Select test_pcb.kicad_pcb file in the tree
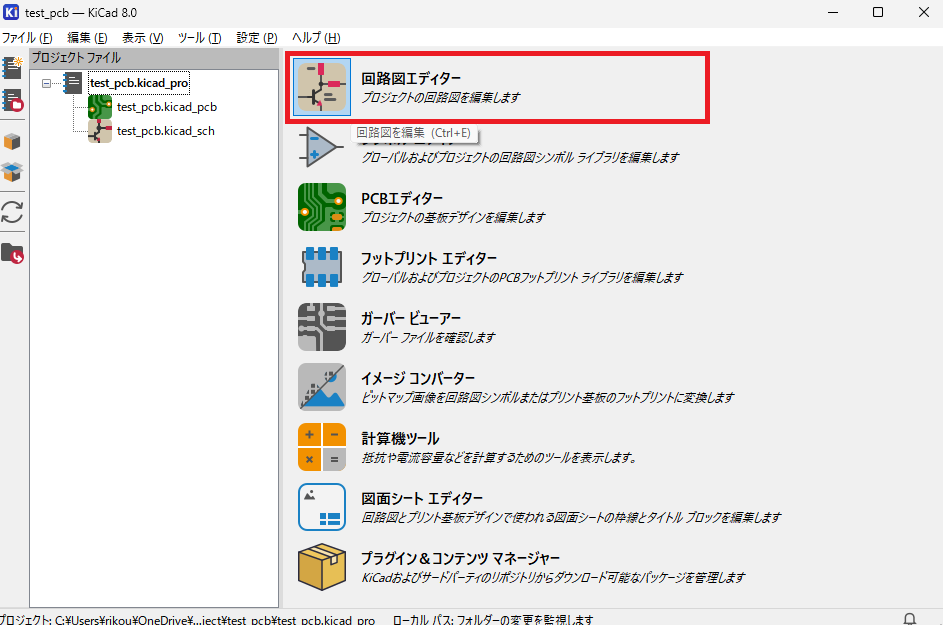Image resolution: width=943 pixels, height=625 pixels. 167,107
